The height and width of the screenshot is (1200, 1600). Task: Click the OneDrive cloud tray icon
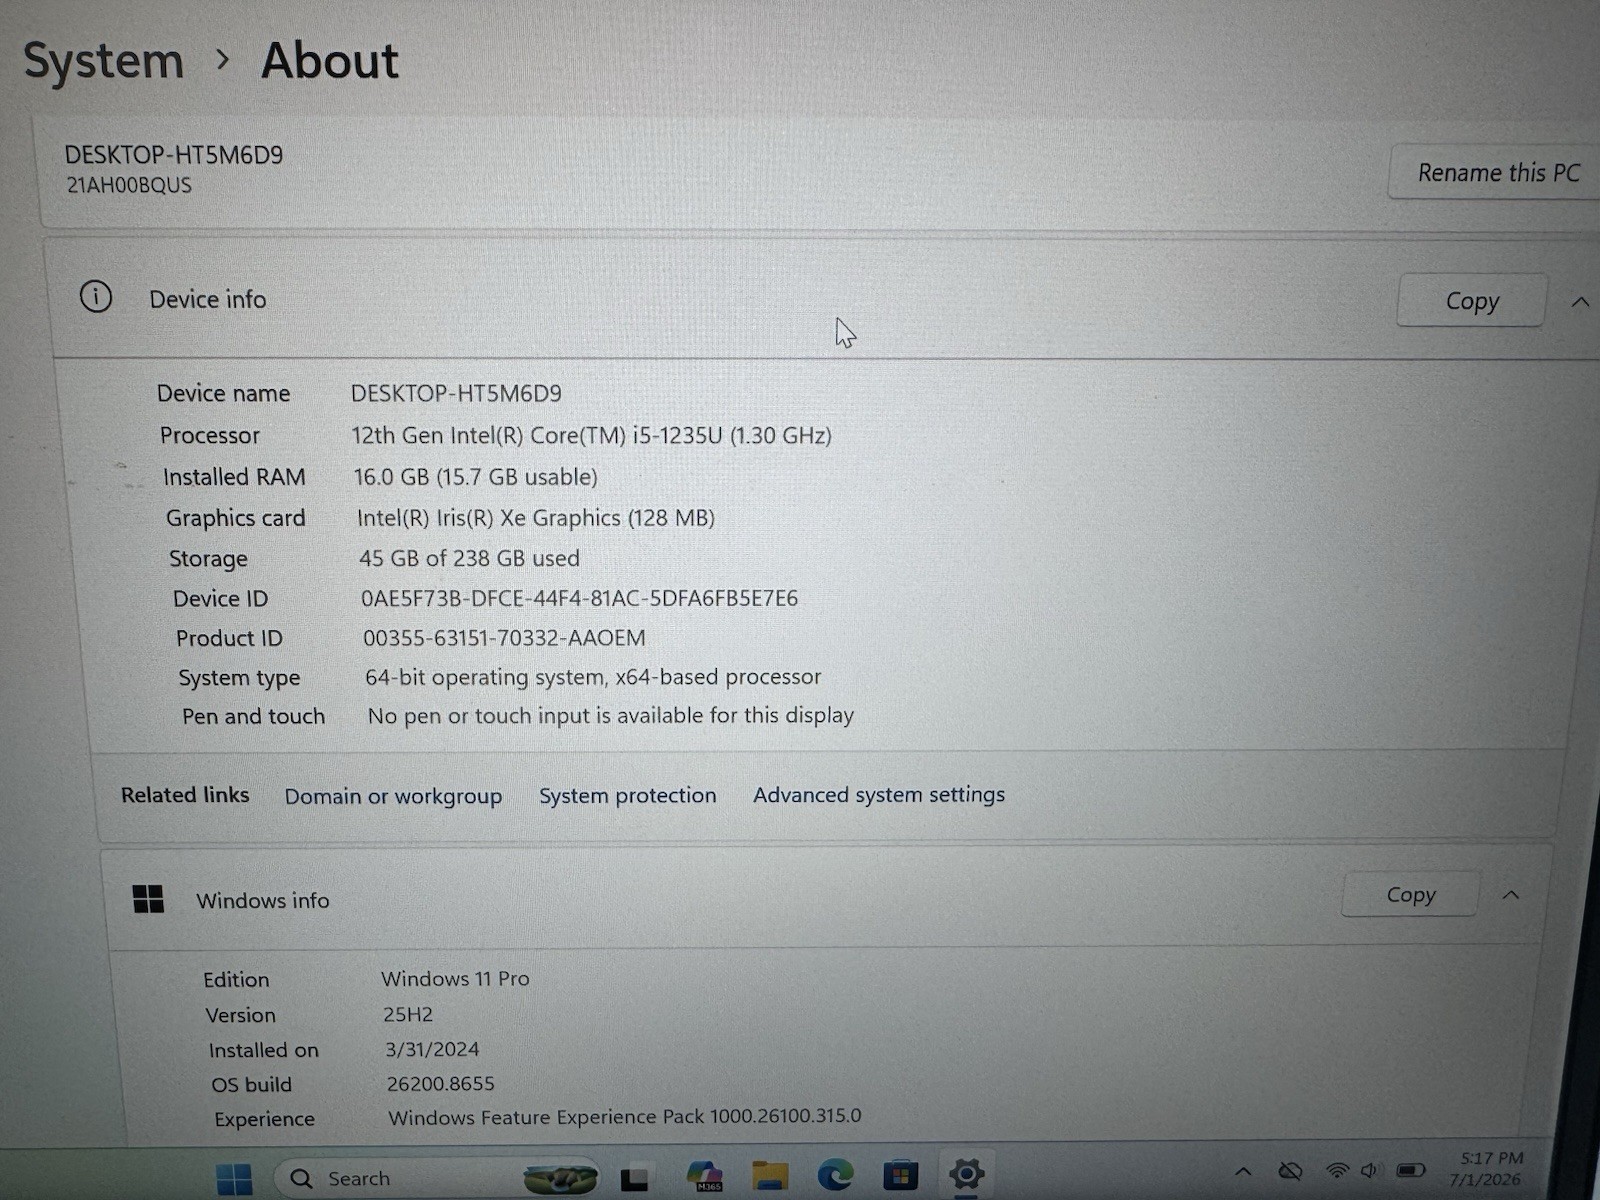1291,1171
